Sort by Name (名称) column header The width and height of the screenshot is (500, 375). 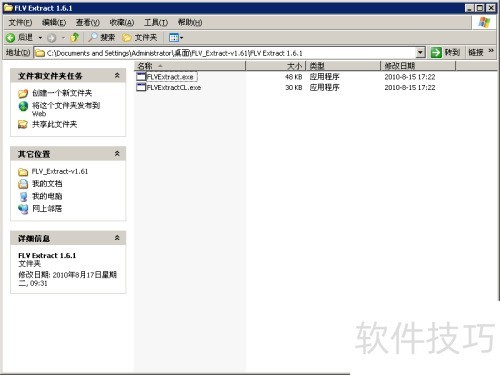(x=190, y=66)
